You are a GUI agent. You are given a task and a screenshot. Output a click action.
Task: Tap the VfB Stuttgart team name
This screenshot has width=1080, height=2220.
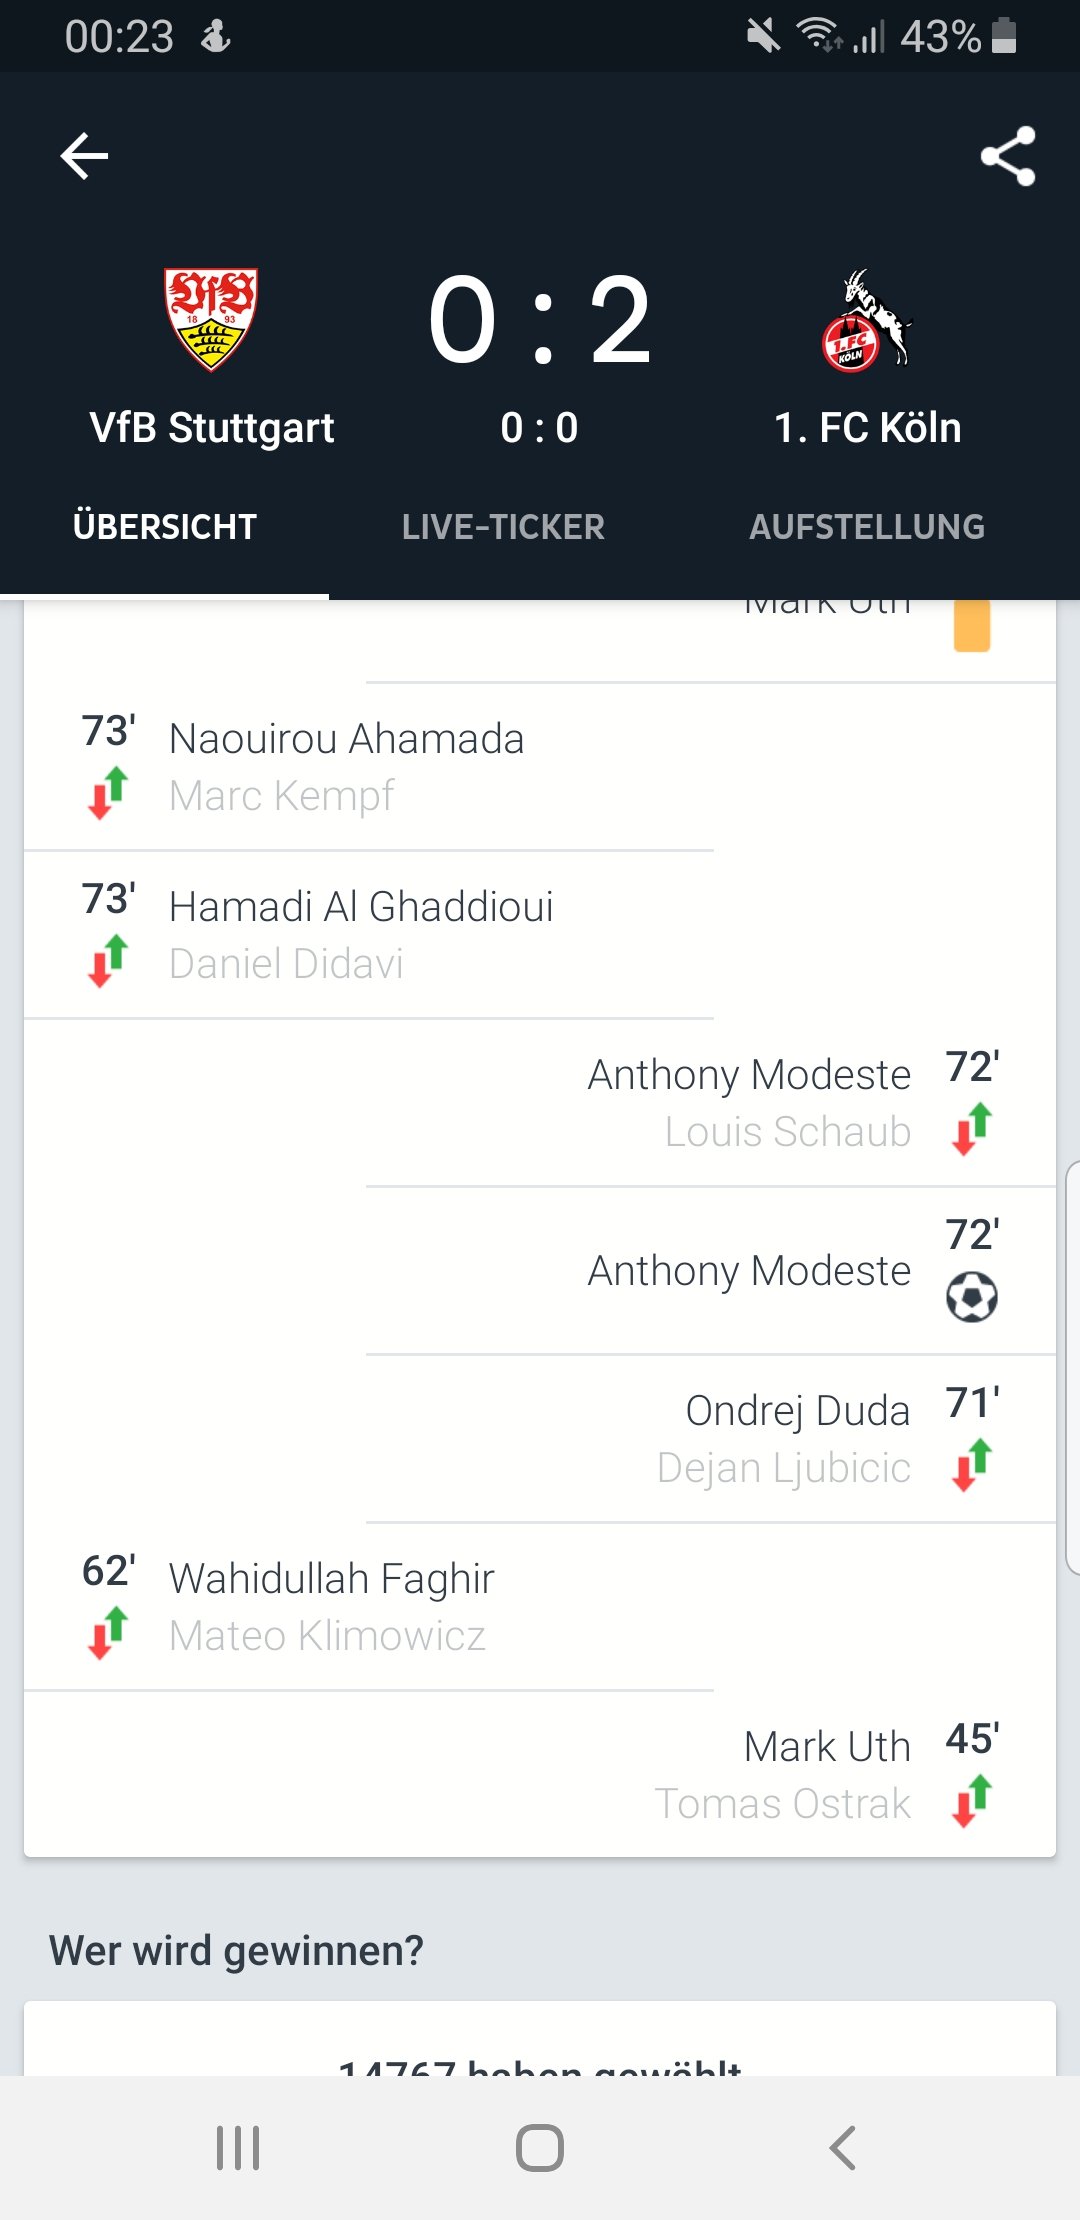212,428
